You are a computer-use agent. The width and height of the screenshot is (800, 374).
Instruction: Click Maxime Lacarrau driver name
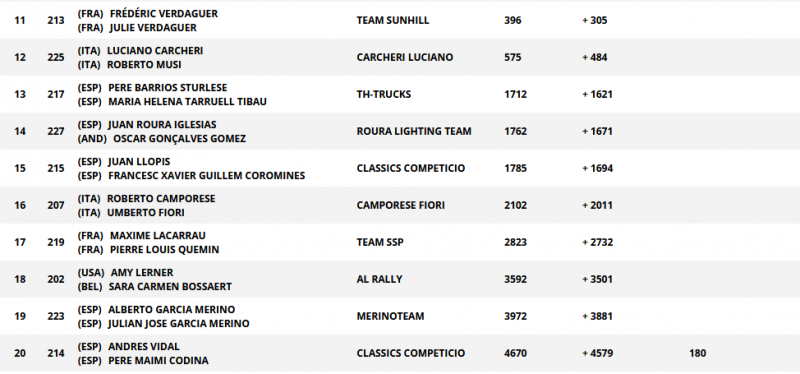tap(158, 236)
